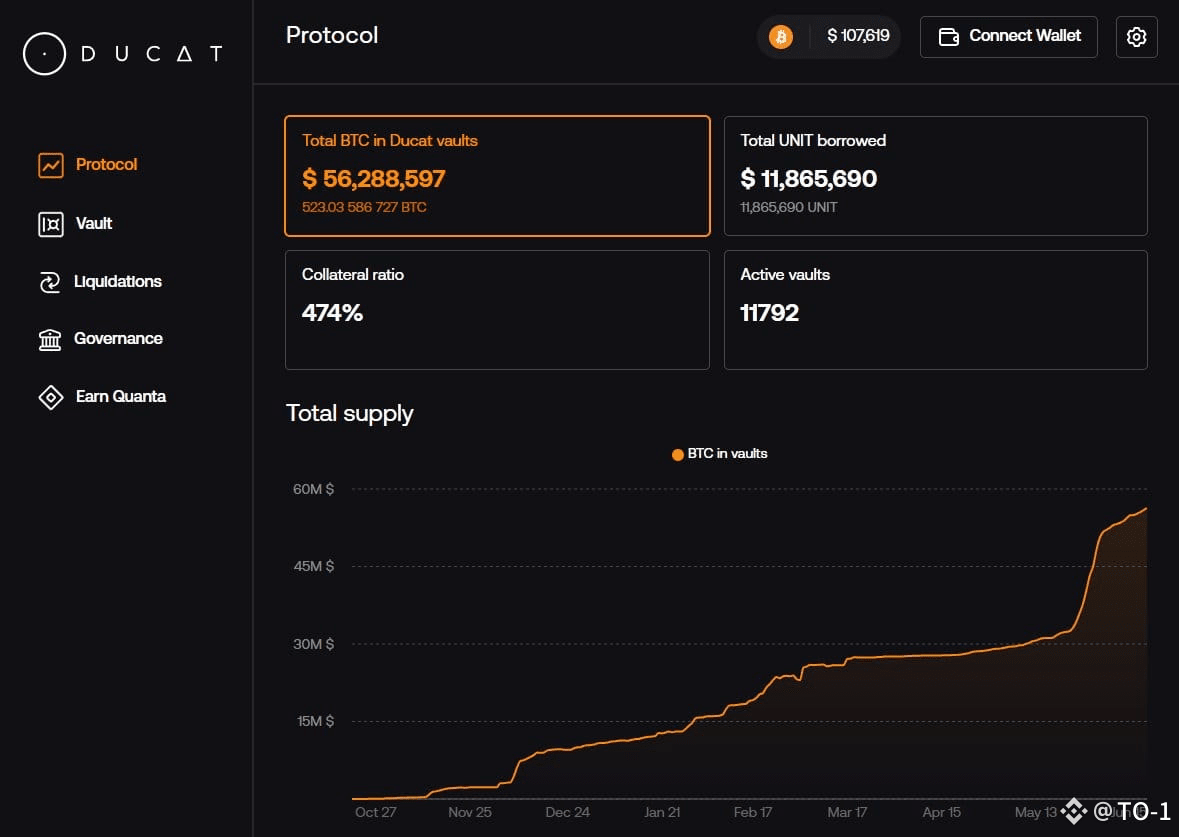Screen dimensions: 1179x837
Task: Click the Connect Wallet button
Action: tap(1008, 37)
